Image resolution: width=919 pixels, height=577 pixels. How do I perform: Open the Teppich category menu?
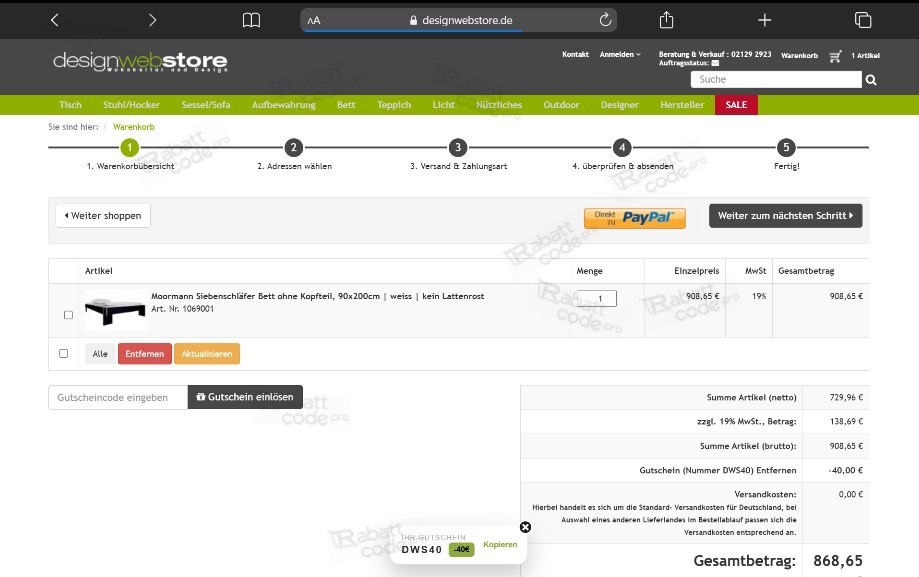pyautogui.click(x=394, y=105)
